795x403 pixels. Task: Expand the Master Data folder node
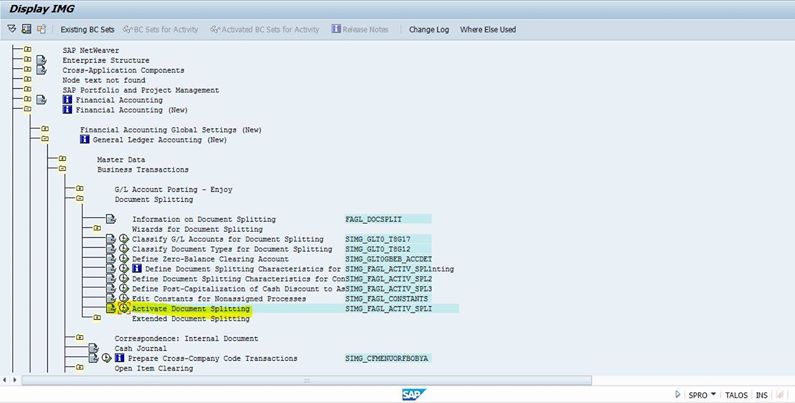click(62, 159)
